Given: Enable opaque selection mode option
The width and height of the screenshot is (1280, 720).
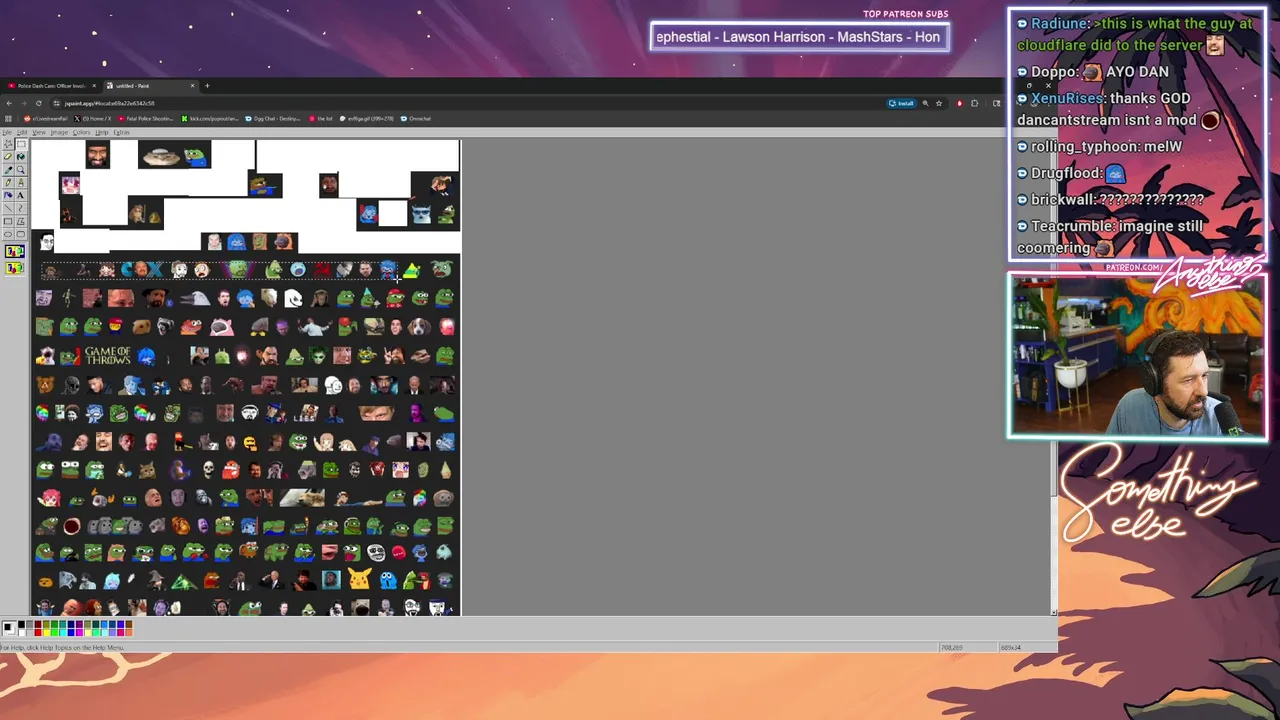Looking at the screenshot, I should pos(15,251).
